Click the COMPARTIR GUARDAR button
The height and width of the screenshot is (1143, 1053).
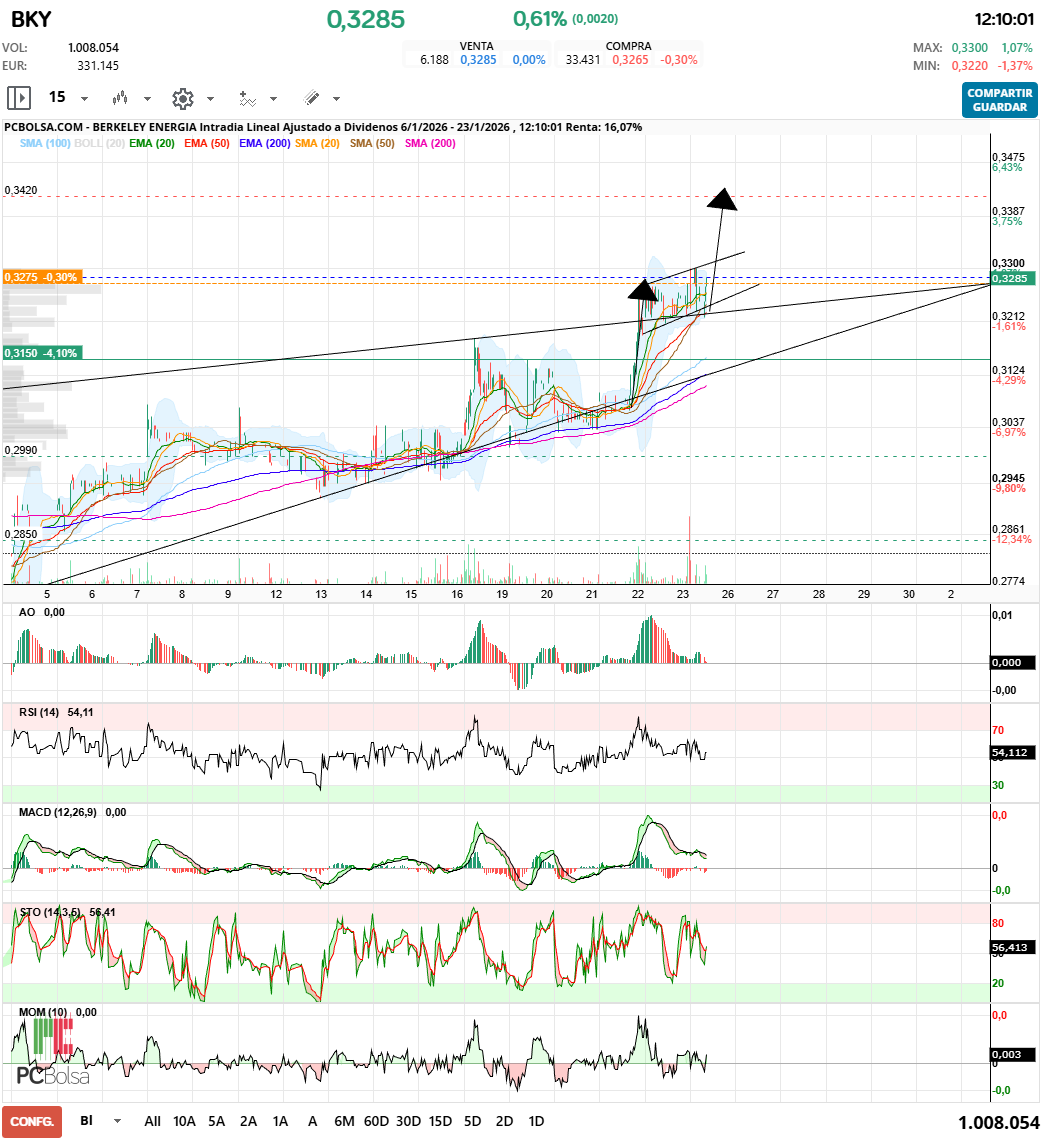1000,100
